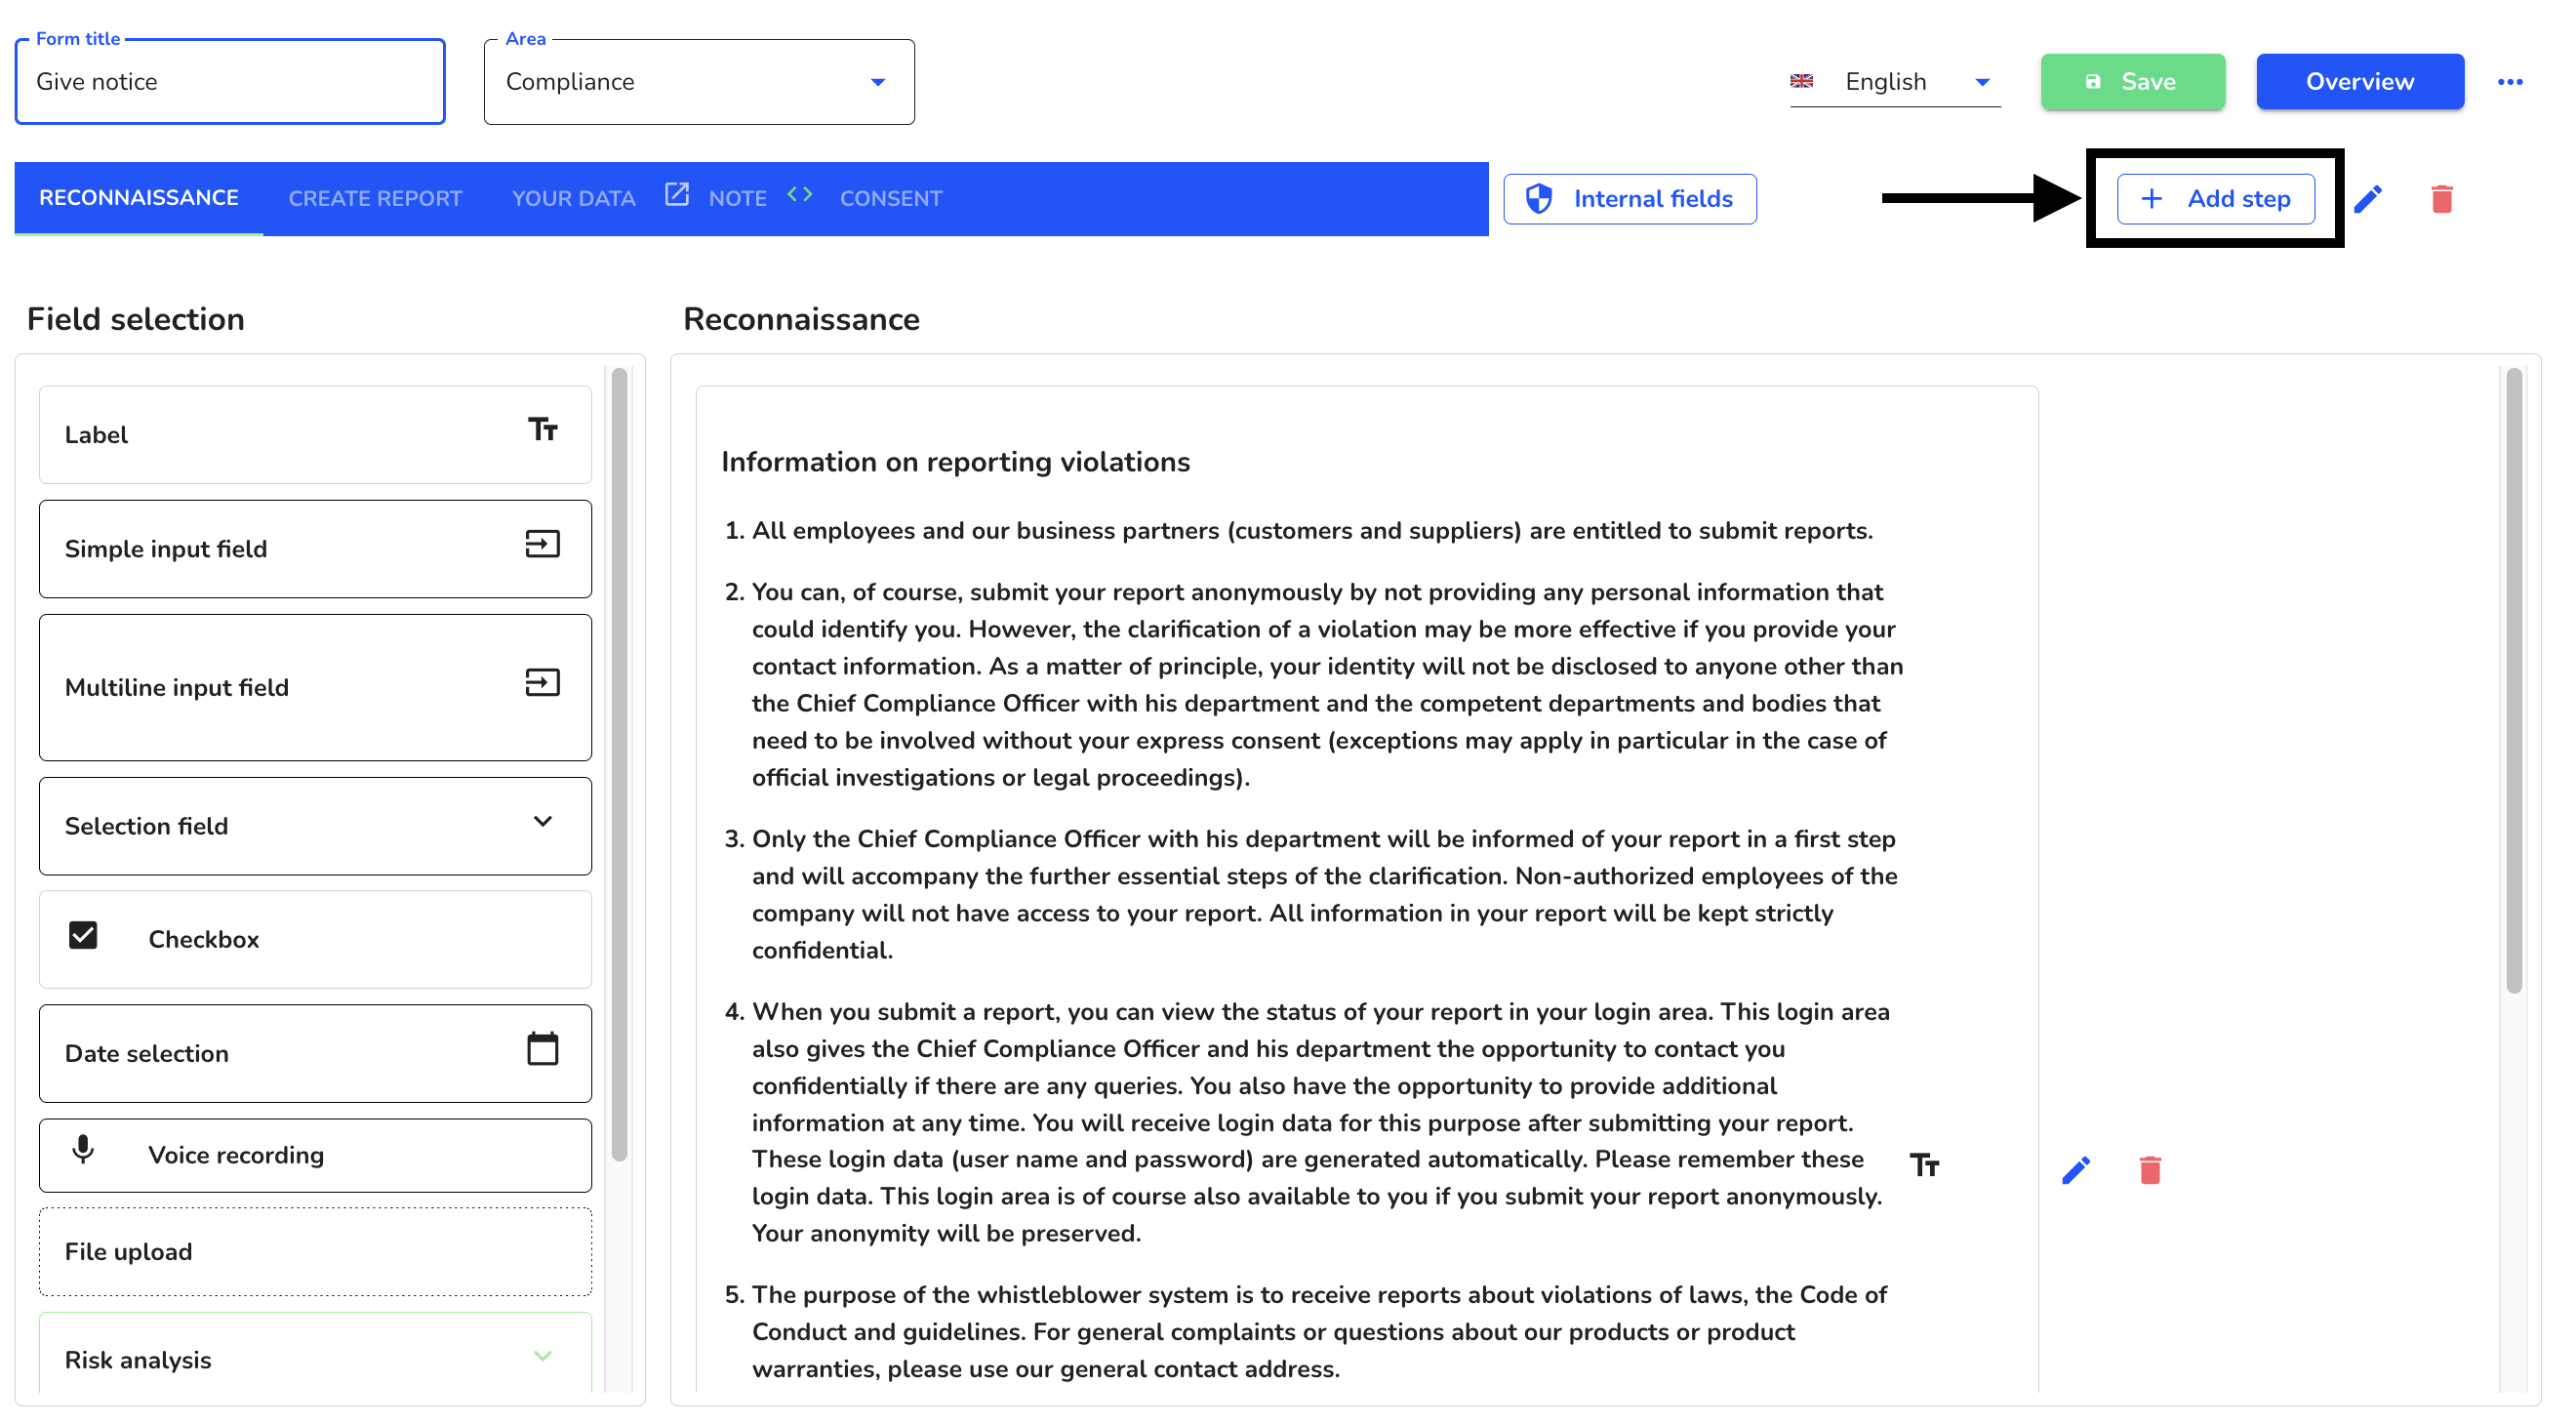
Task: Click the form title input field
Action: pos(229,83)
